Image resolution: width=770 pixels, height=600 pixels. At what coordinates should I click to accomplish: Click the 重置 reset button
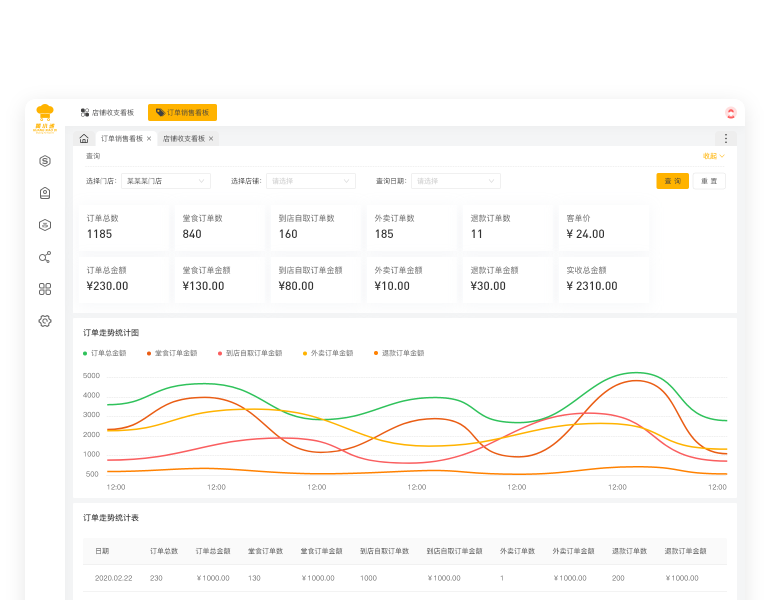coord(709,181)
